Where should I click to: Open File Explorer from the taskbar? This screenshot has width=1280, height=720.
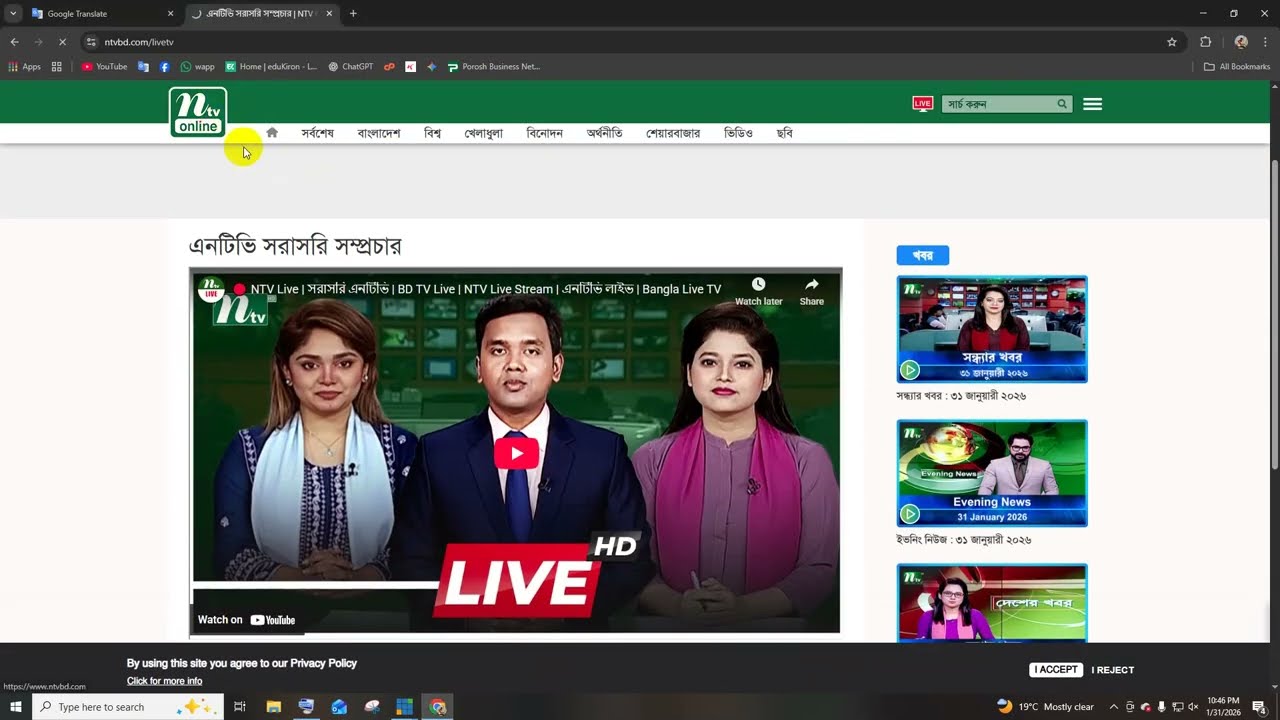tap(273, 707)
